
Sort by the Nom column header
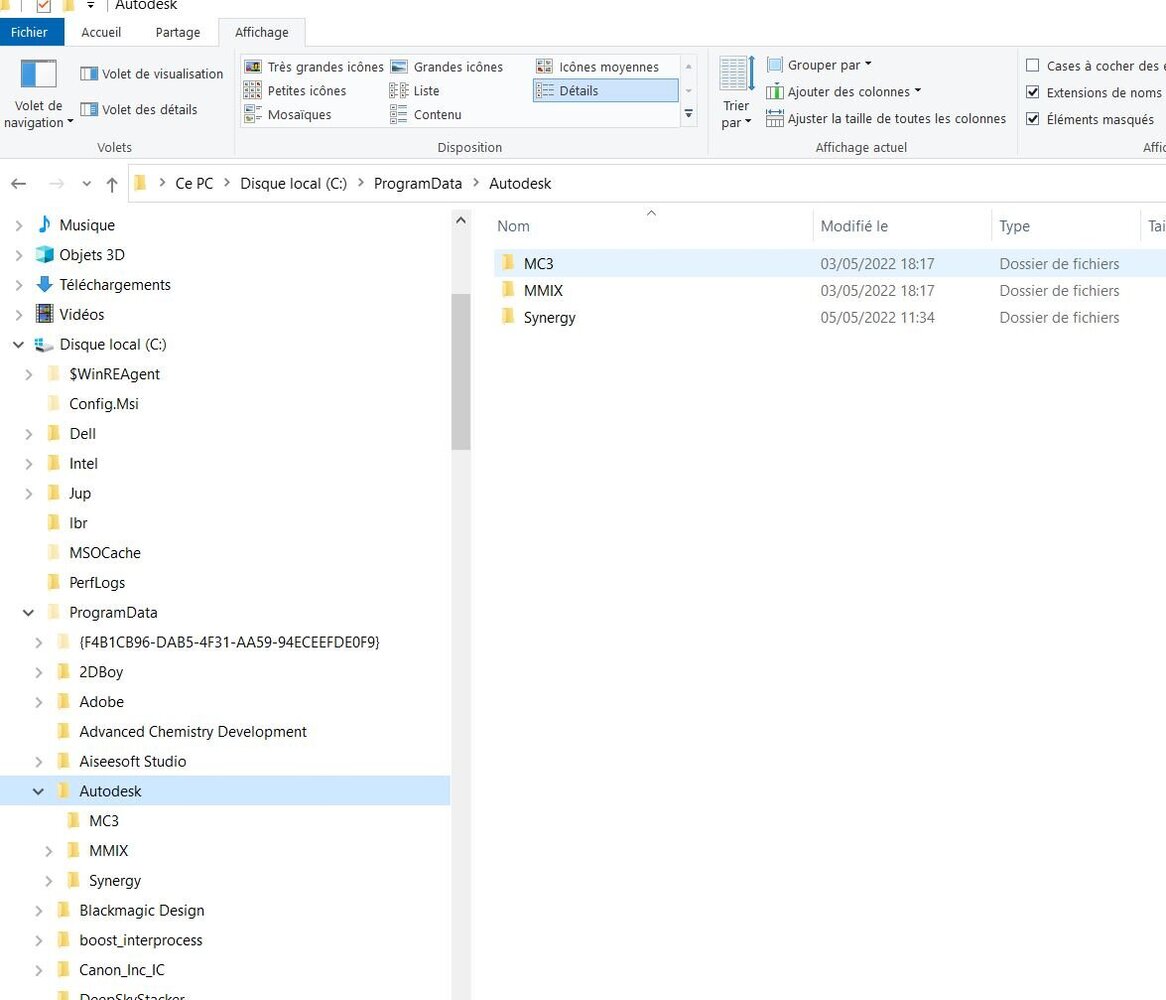(x=653, y=226)
